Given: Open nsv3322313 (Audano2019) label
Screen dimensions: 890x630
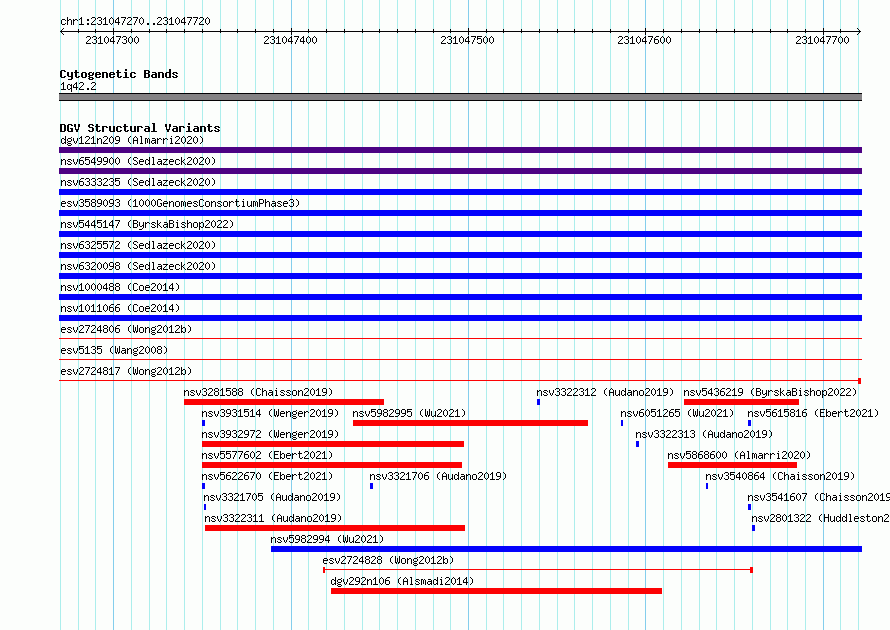Looking at the screenshot, I should (x=704, y=434).
